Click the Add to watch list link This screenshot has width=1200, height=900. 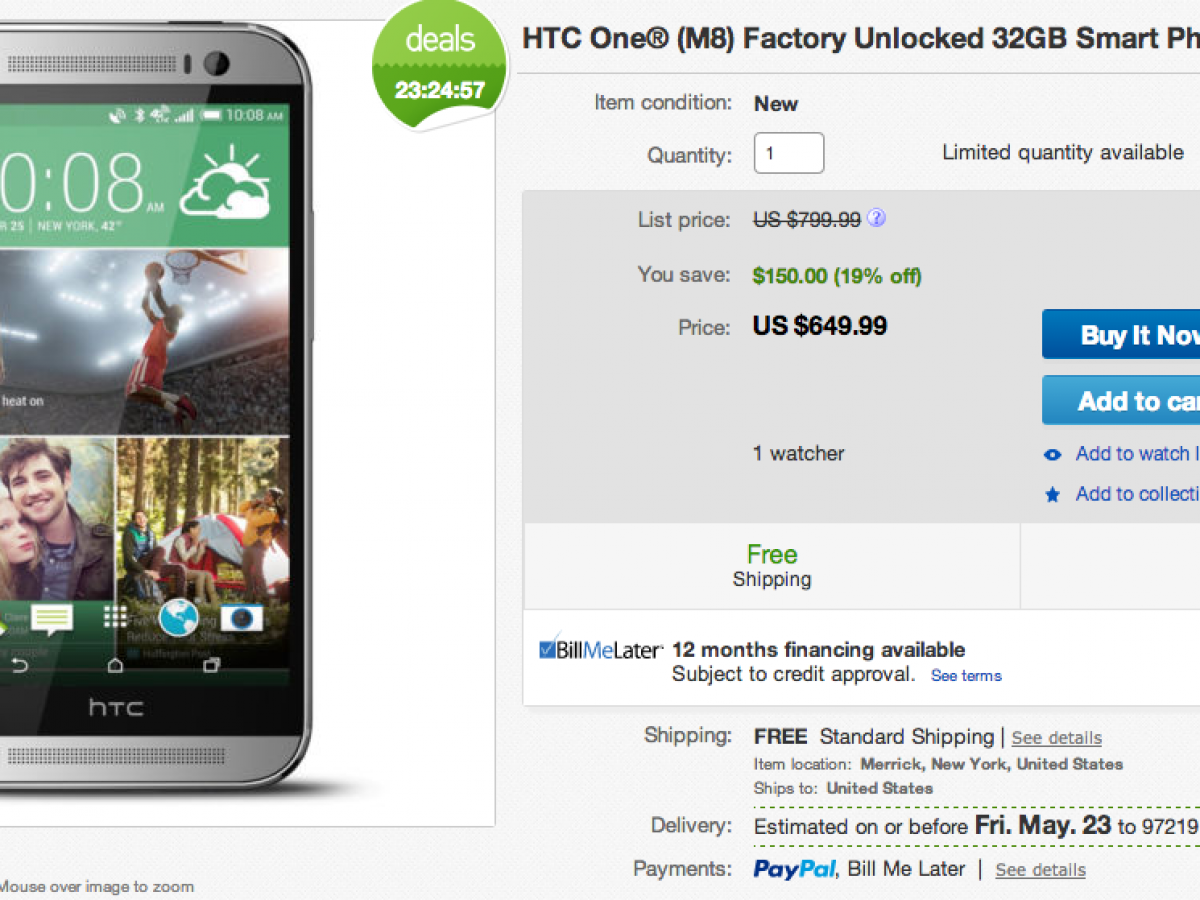pyautogui.click(x=1137, y=454)
